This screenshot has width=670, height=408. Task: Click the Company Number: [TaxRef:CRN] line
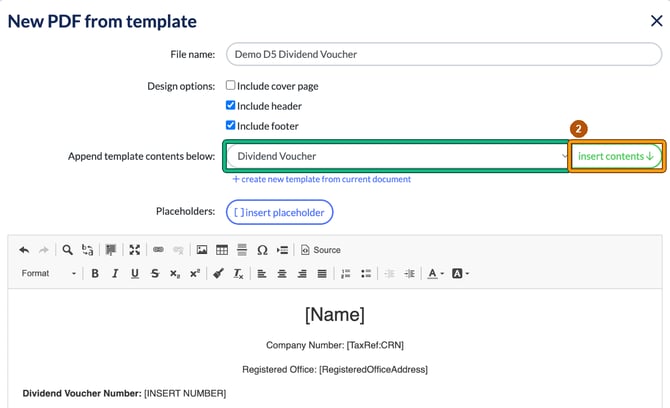[335, 345]
